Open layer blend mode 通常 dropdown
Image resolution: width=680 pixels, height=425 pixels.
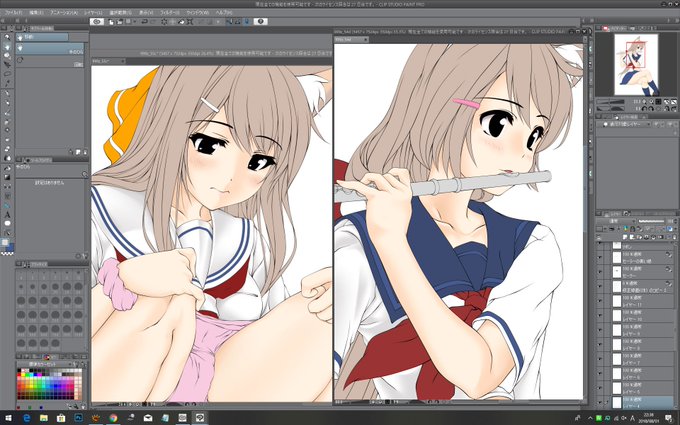pyautogui.click(x=616, y=221)
